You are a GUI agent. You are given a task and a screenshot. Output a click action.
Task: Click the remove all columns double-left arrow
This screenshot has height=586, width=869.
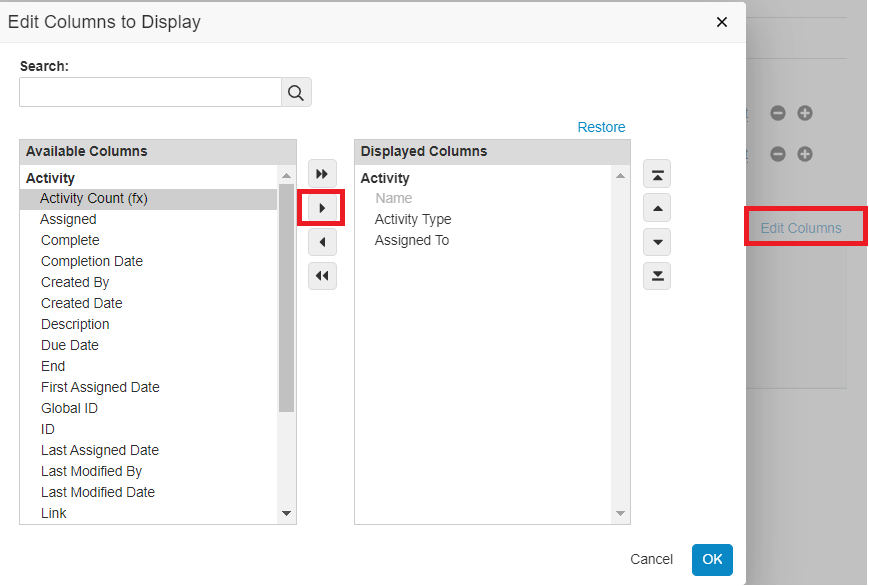[x=322, y=276]
